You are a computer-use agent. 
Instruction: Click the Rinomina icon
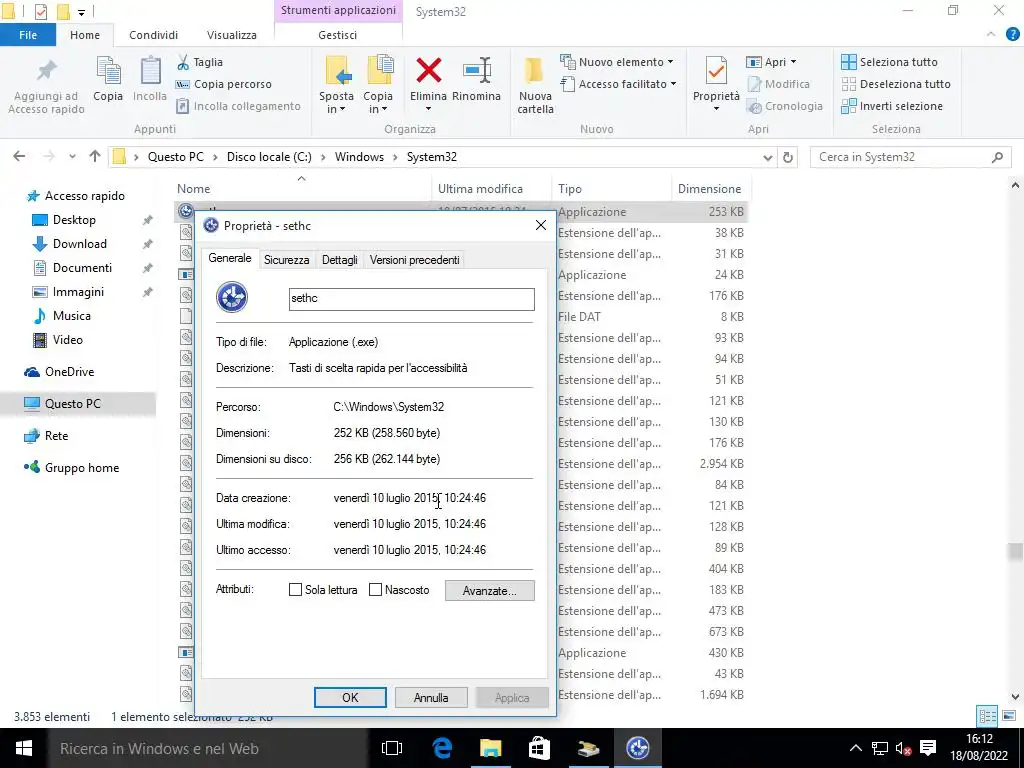(477, 71)
